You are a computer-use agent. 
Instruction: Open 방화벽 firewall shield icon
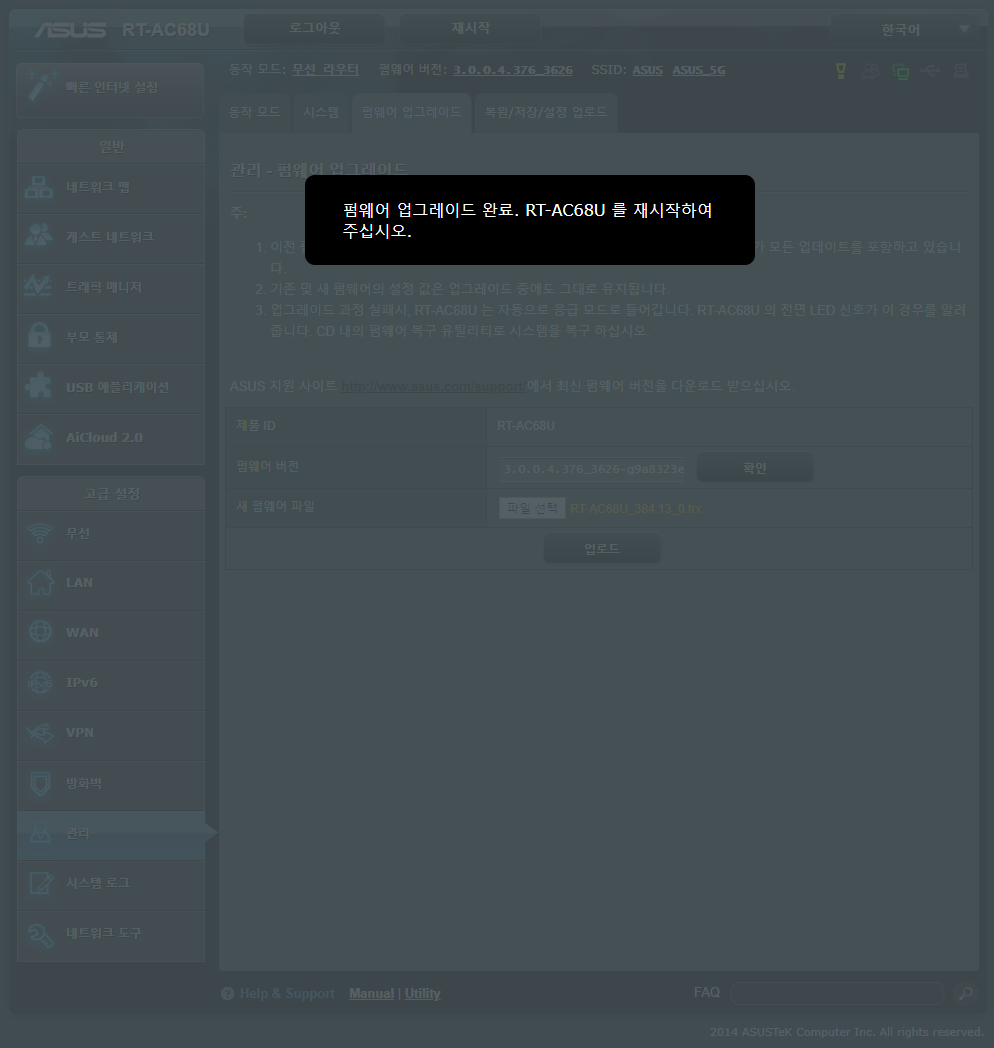(x=40, y=783)
